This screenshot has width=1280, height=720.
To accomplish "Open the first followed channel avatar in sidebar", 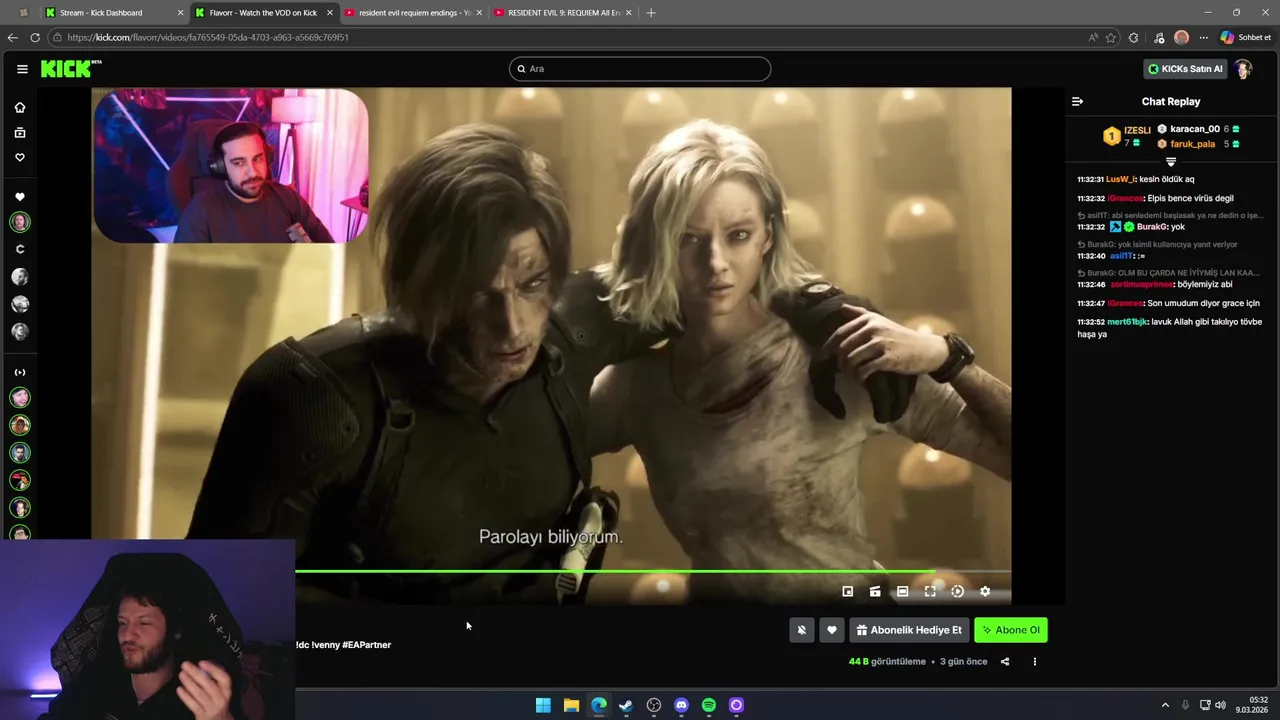I will click(x=20, y=222).
